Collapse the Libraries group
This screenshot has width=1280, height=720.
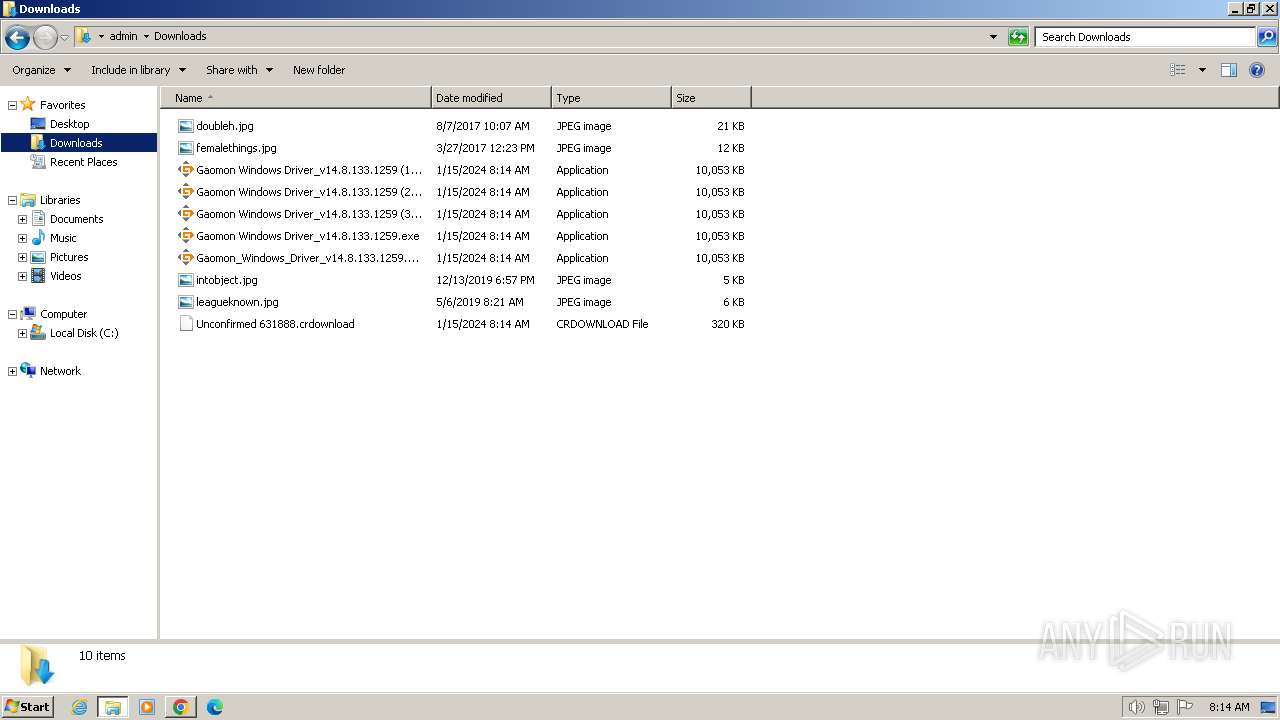pos(12,200)
